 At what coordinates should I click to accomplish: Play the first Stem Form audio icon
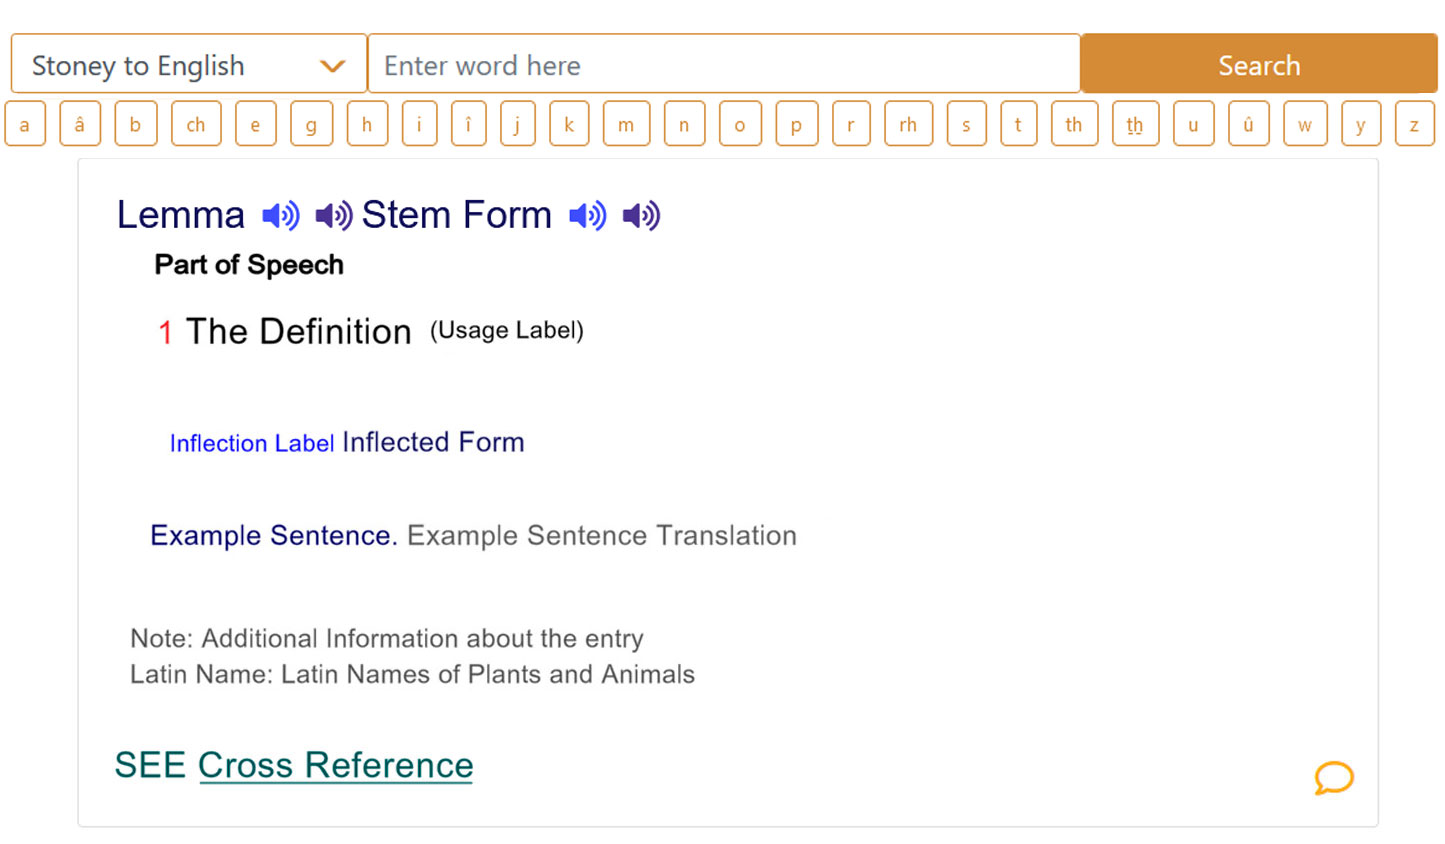[x=587, y=216]
